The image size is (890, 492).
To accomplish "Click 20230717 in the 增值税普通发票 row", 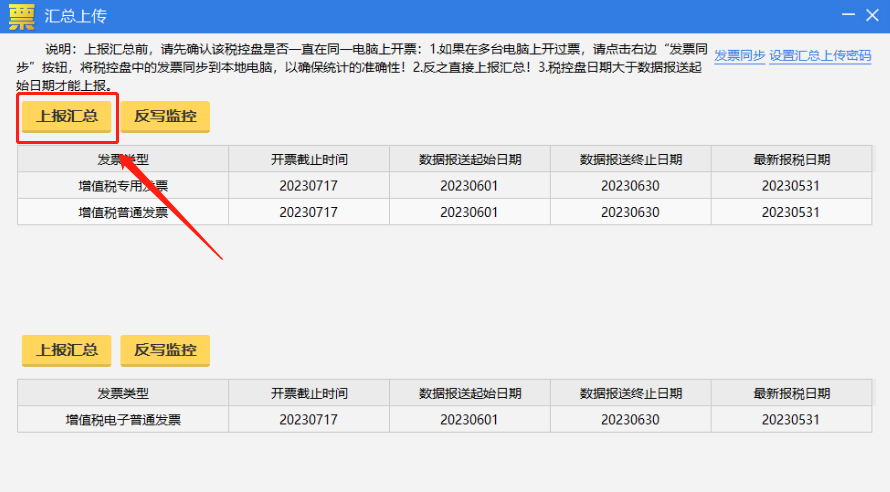I will click(x=309, y=212).
